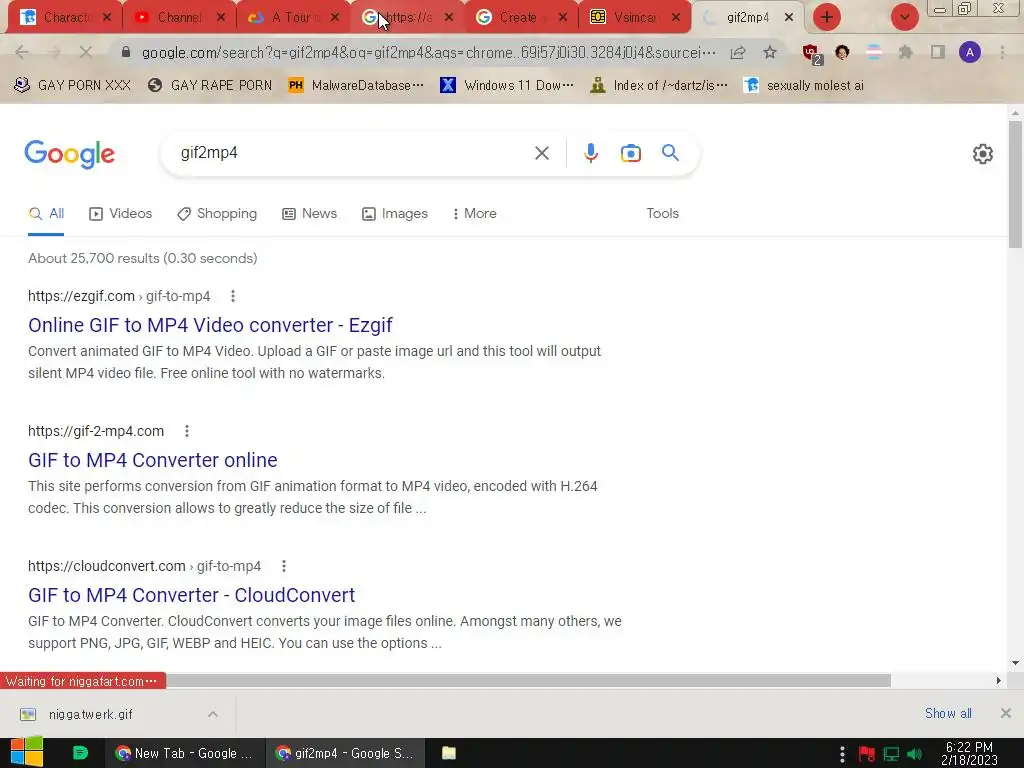Image resolution: width=1024 pixels, height=768 pixels.
Task: Focus the address bar URL
Action: point(428,52)
